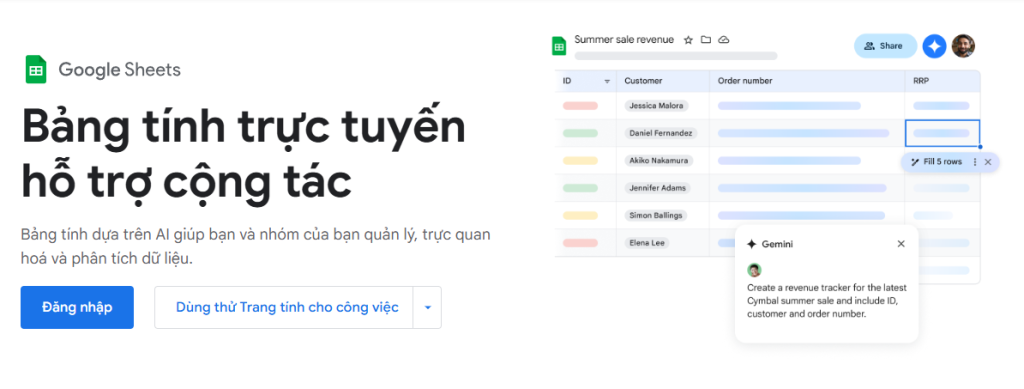Click the Google Sheets logo icon
Screen dimensions: 1024x389
coord(36,70)
